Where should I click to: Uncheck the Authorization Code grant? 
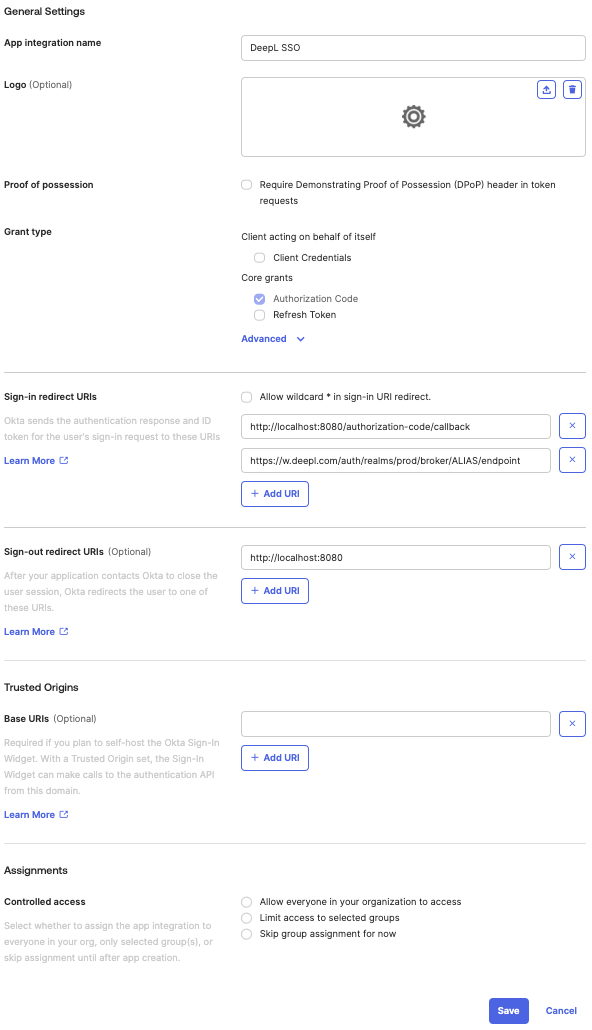259,298
